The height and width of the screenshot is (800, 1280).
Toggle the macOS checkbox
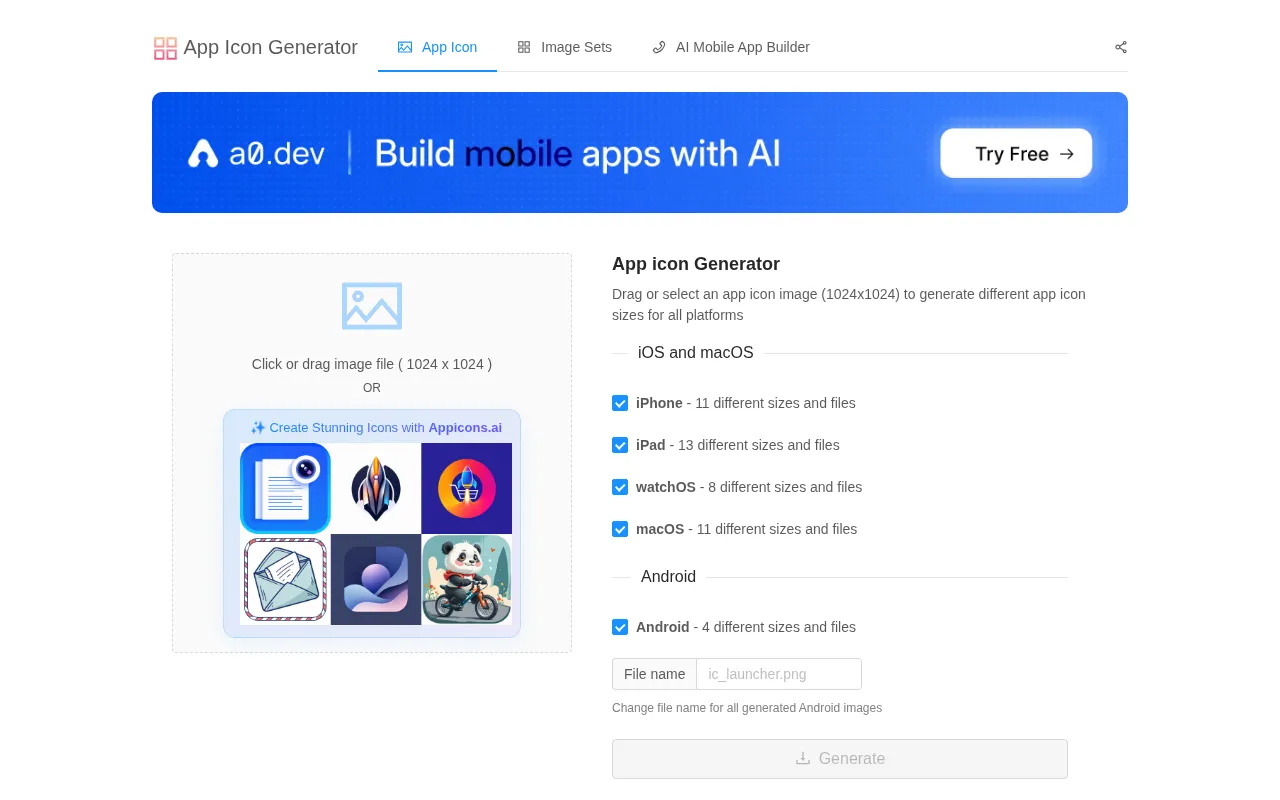pos(620,529)
